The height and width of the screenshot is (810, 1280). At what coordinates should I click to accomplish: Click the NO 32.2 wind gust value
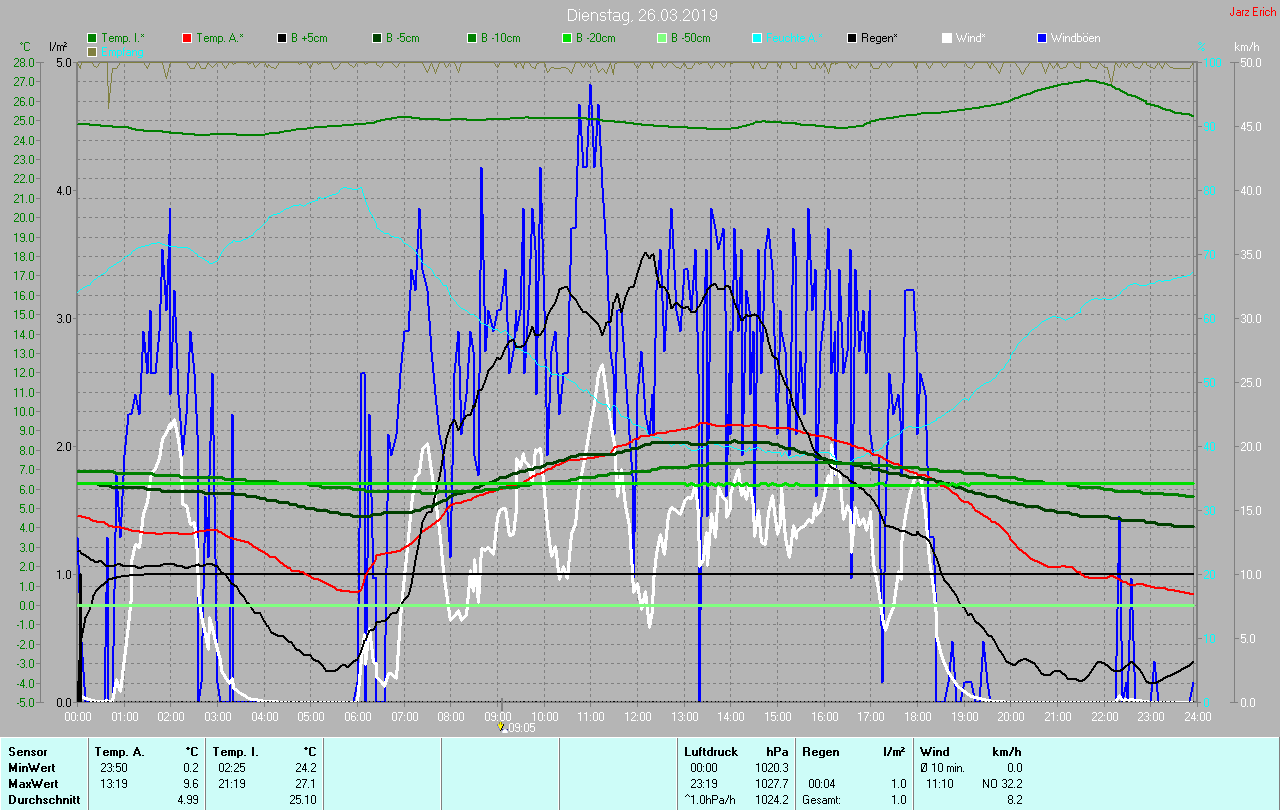(x=1003, y=784)
